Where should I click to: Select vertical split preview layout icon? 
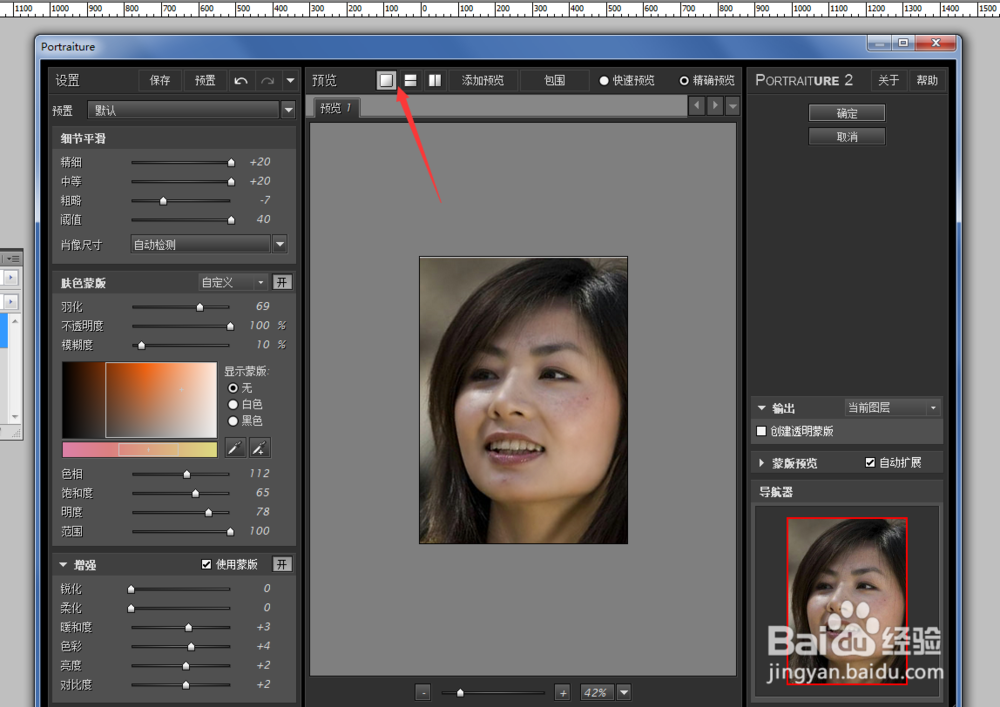click(434, 80)
